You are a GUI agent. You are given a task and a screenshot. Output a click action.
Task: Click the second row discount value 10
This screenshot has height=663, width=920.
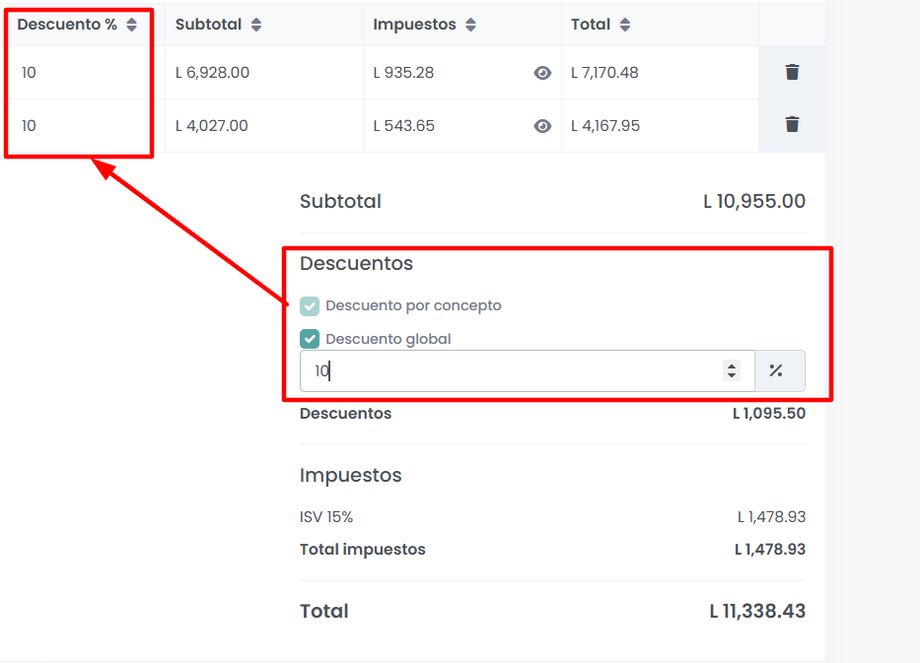[29, 126]
